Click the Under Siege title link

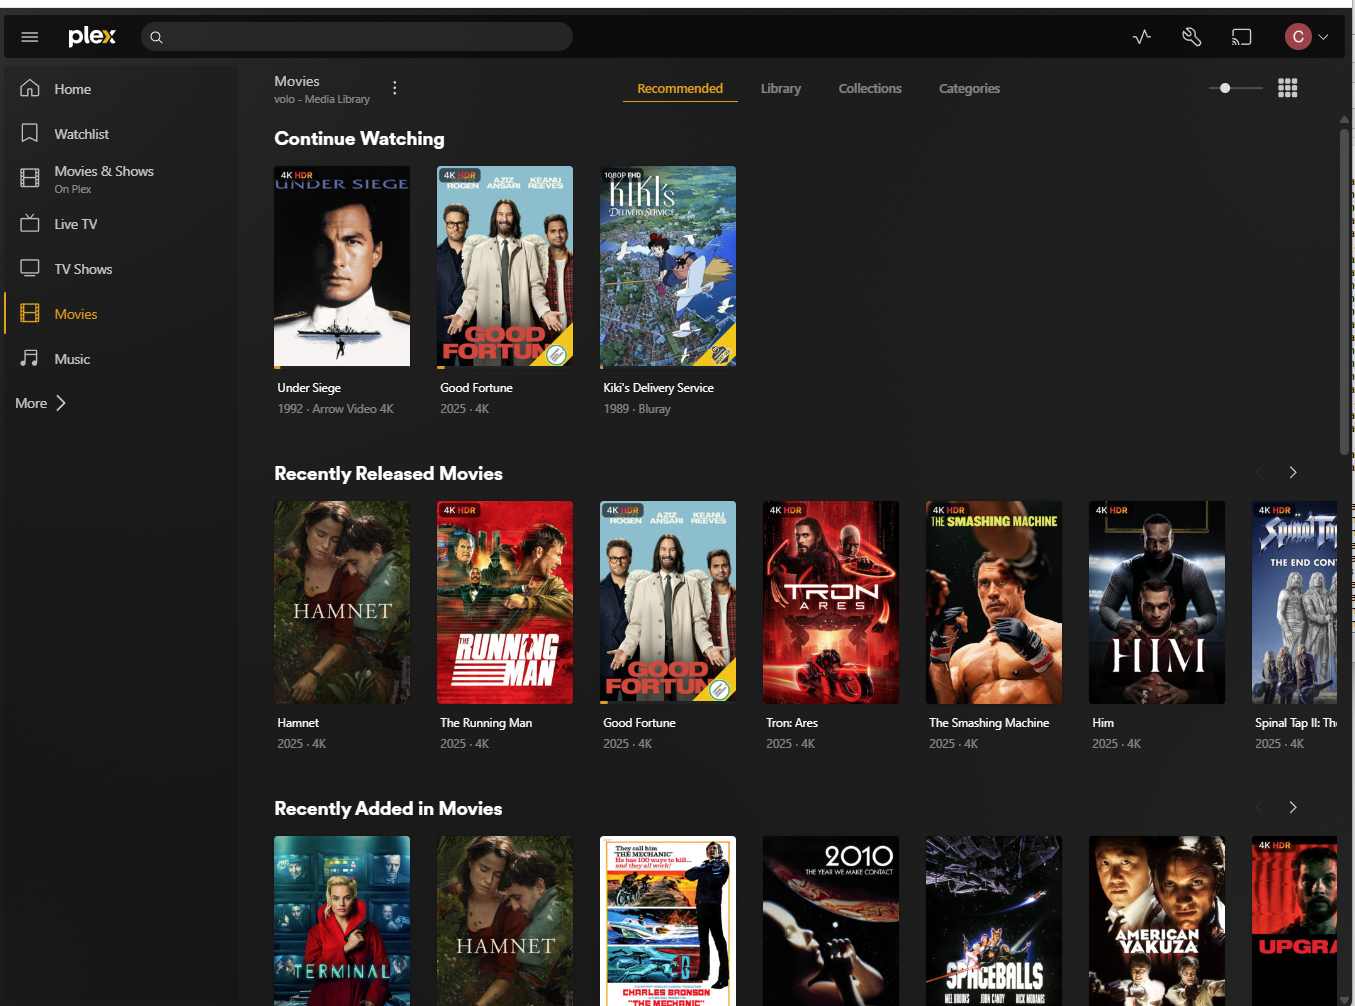[x=309, y=388]
